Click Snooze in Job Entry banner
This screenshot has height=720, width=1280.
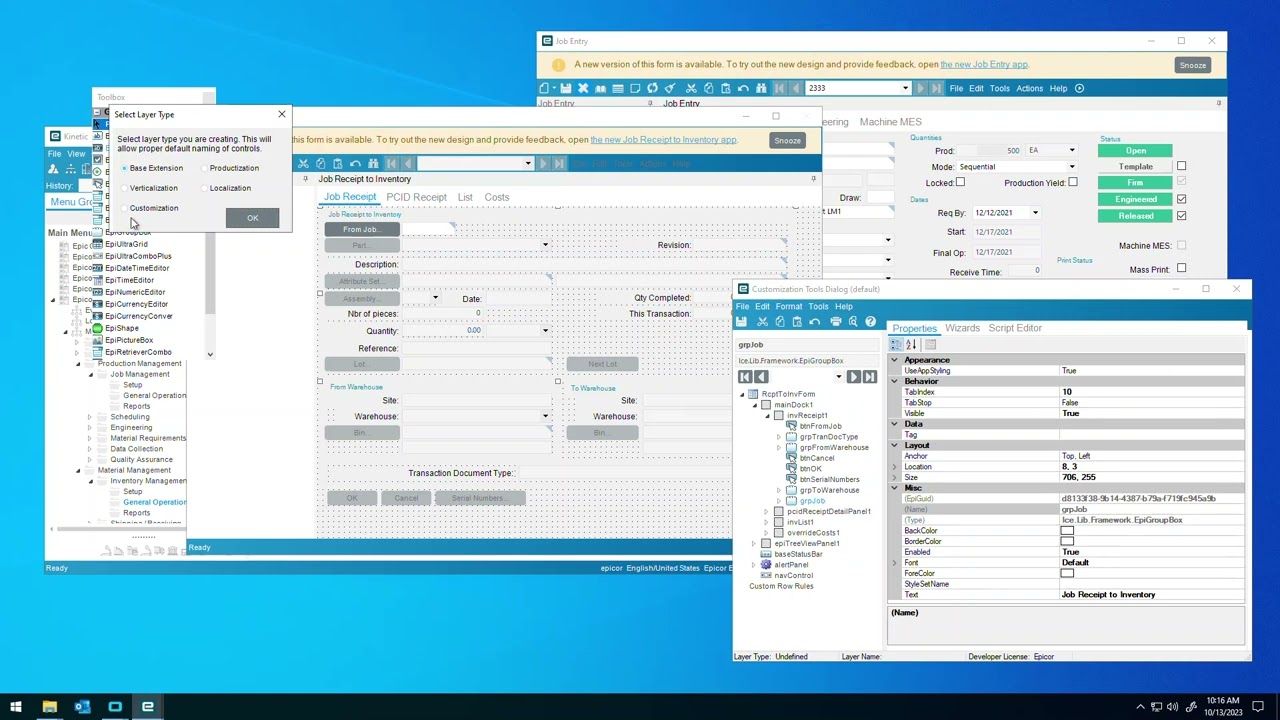1192,65
